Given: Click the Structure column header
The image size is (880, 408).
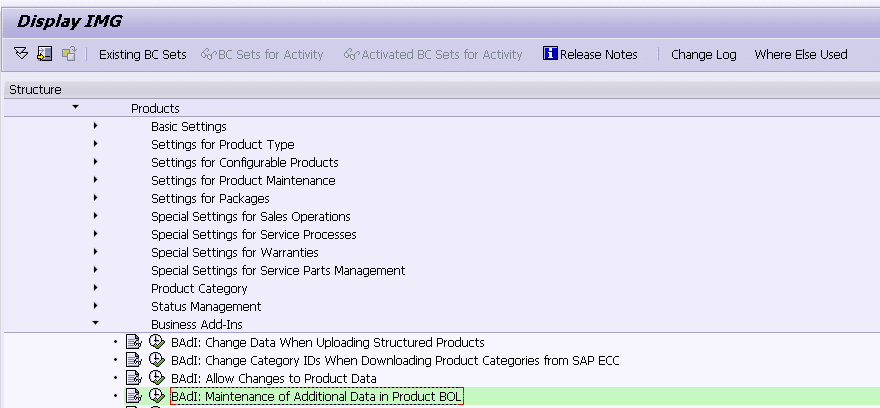Looking at the screenshot, I should click(36, 90).
